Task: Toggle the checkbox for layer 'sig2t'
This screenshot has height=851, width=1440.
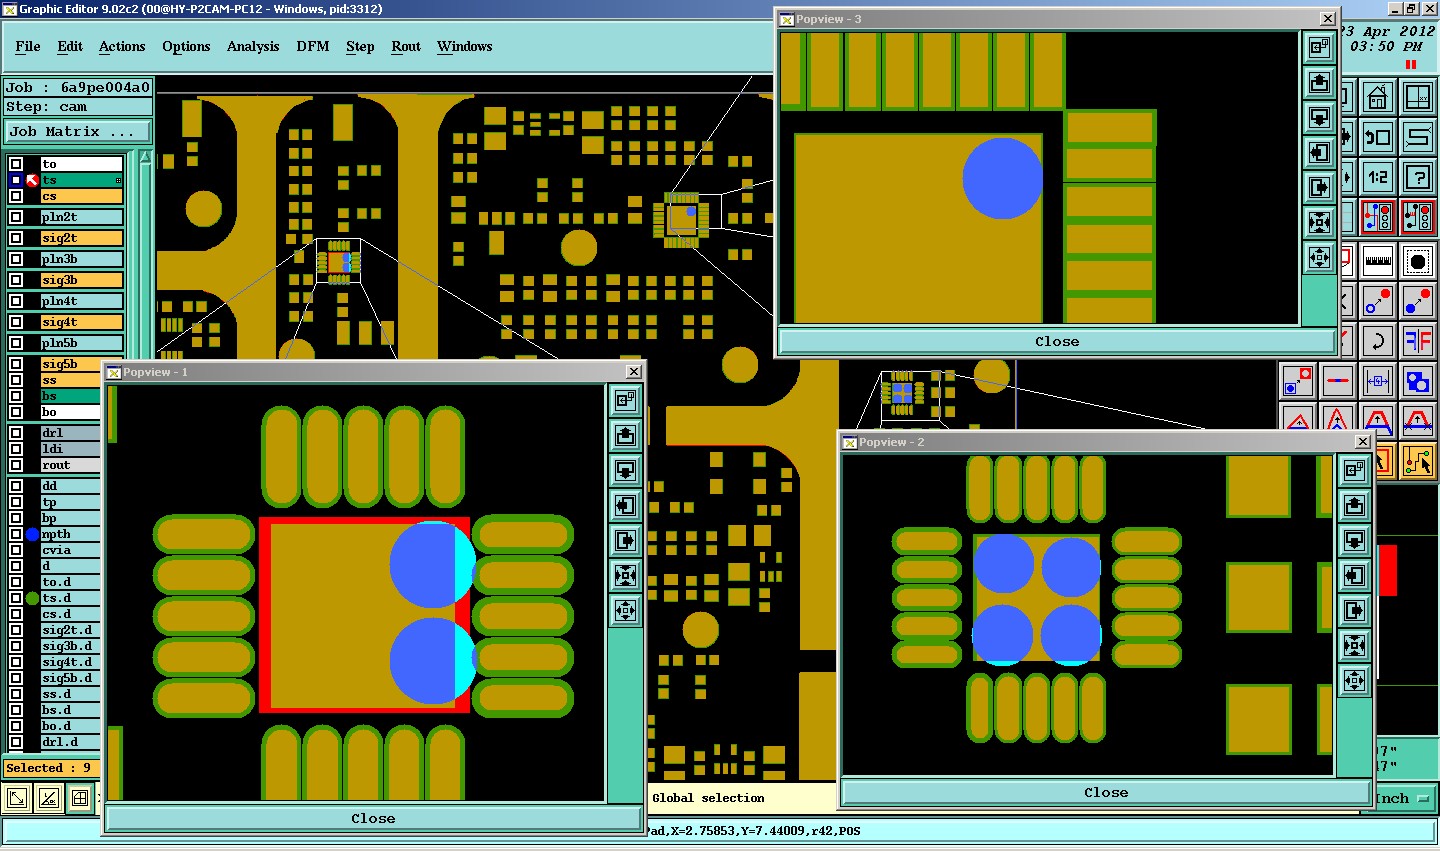Action: (16, 238)
